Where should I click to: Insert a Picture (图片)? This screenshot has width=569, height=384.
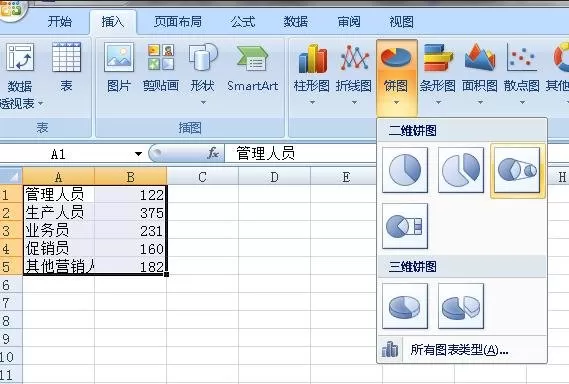(x=119, y=57)
